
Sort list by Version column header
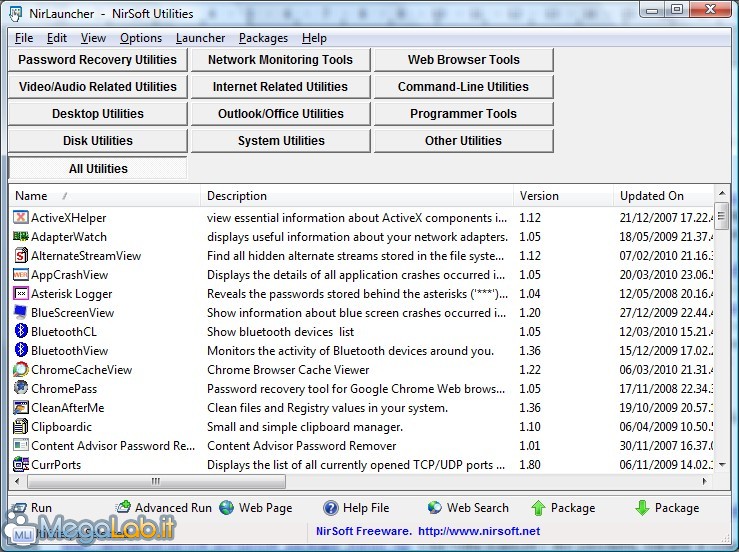pos(564,196)
